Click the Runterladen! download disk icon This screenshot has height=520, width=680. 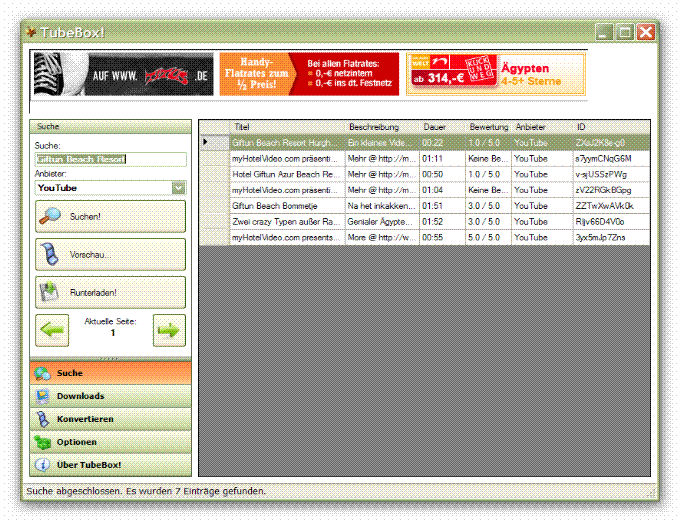pos(50,292)
